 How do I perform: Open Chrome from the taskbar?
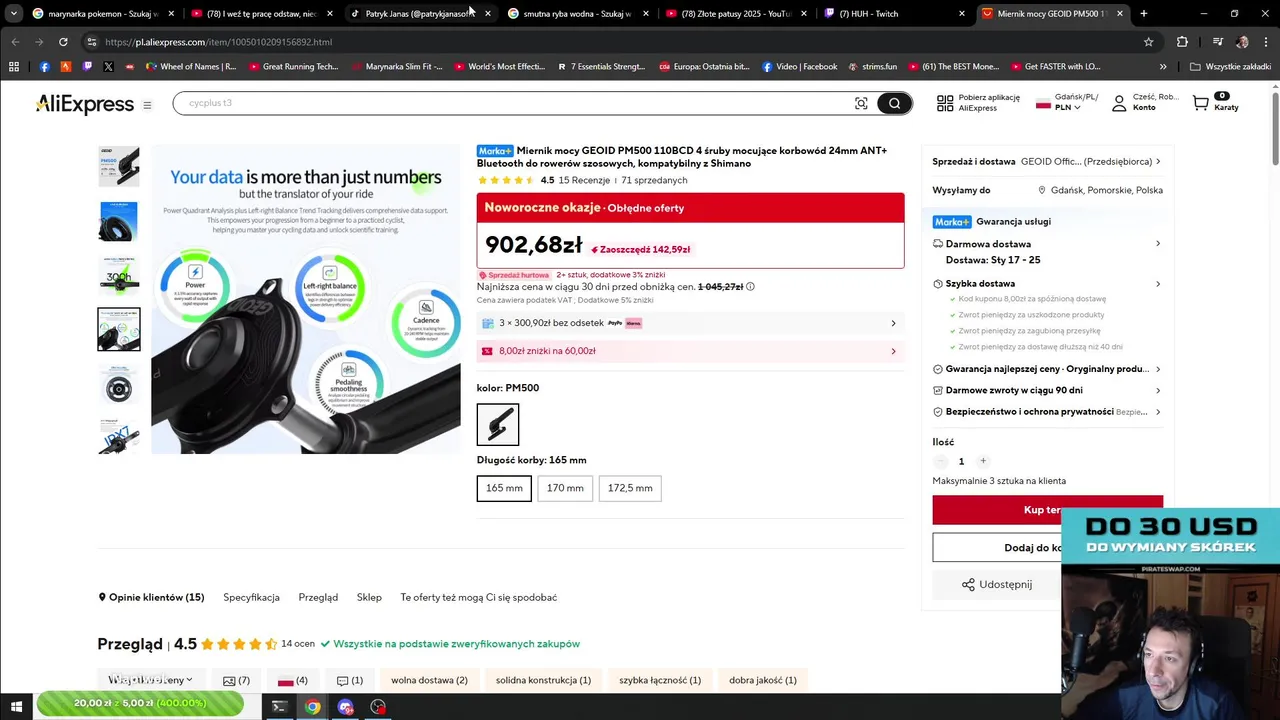(x=313, y=707)
